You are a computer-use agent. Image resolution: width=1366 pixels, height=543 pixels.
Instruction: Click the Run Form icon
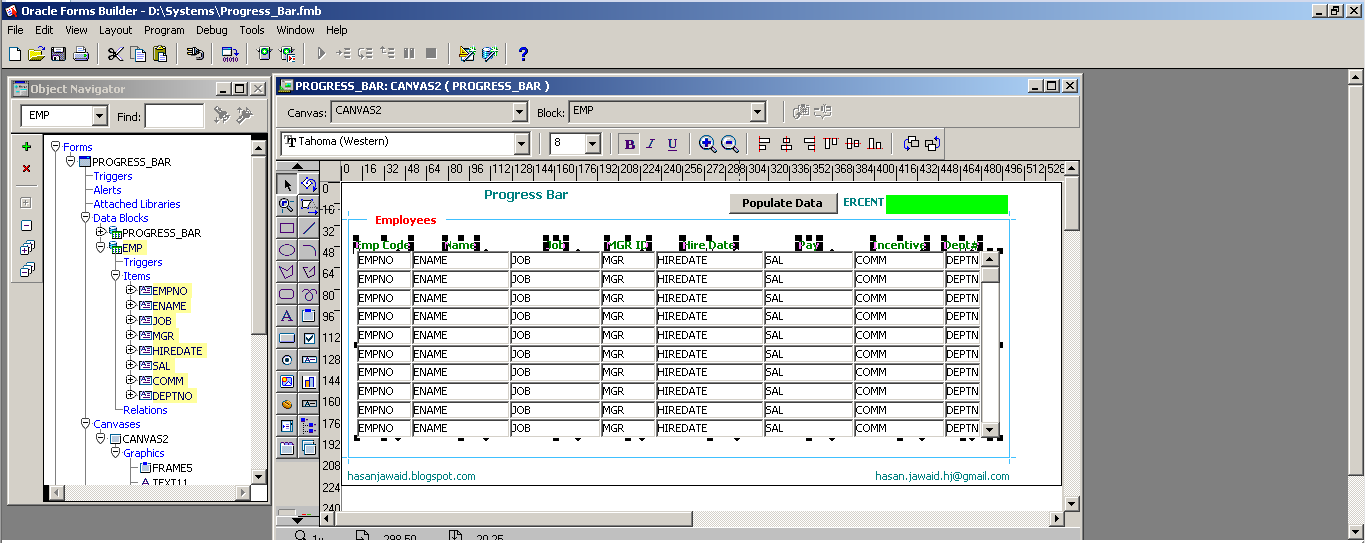coord(264,54)
